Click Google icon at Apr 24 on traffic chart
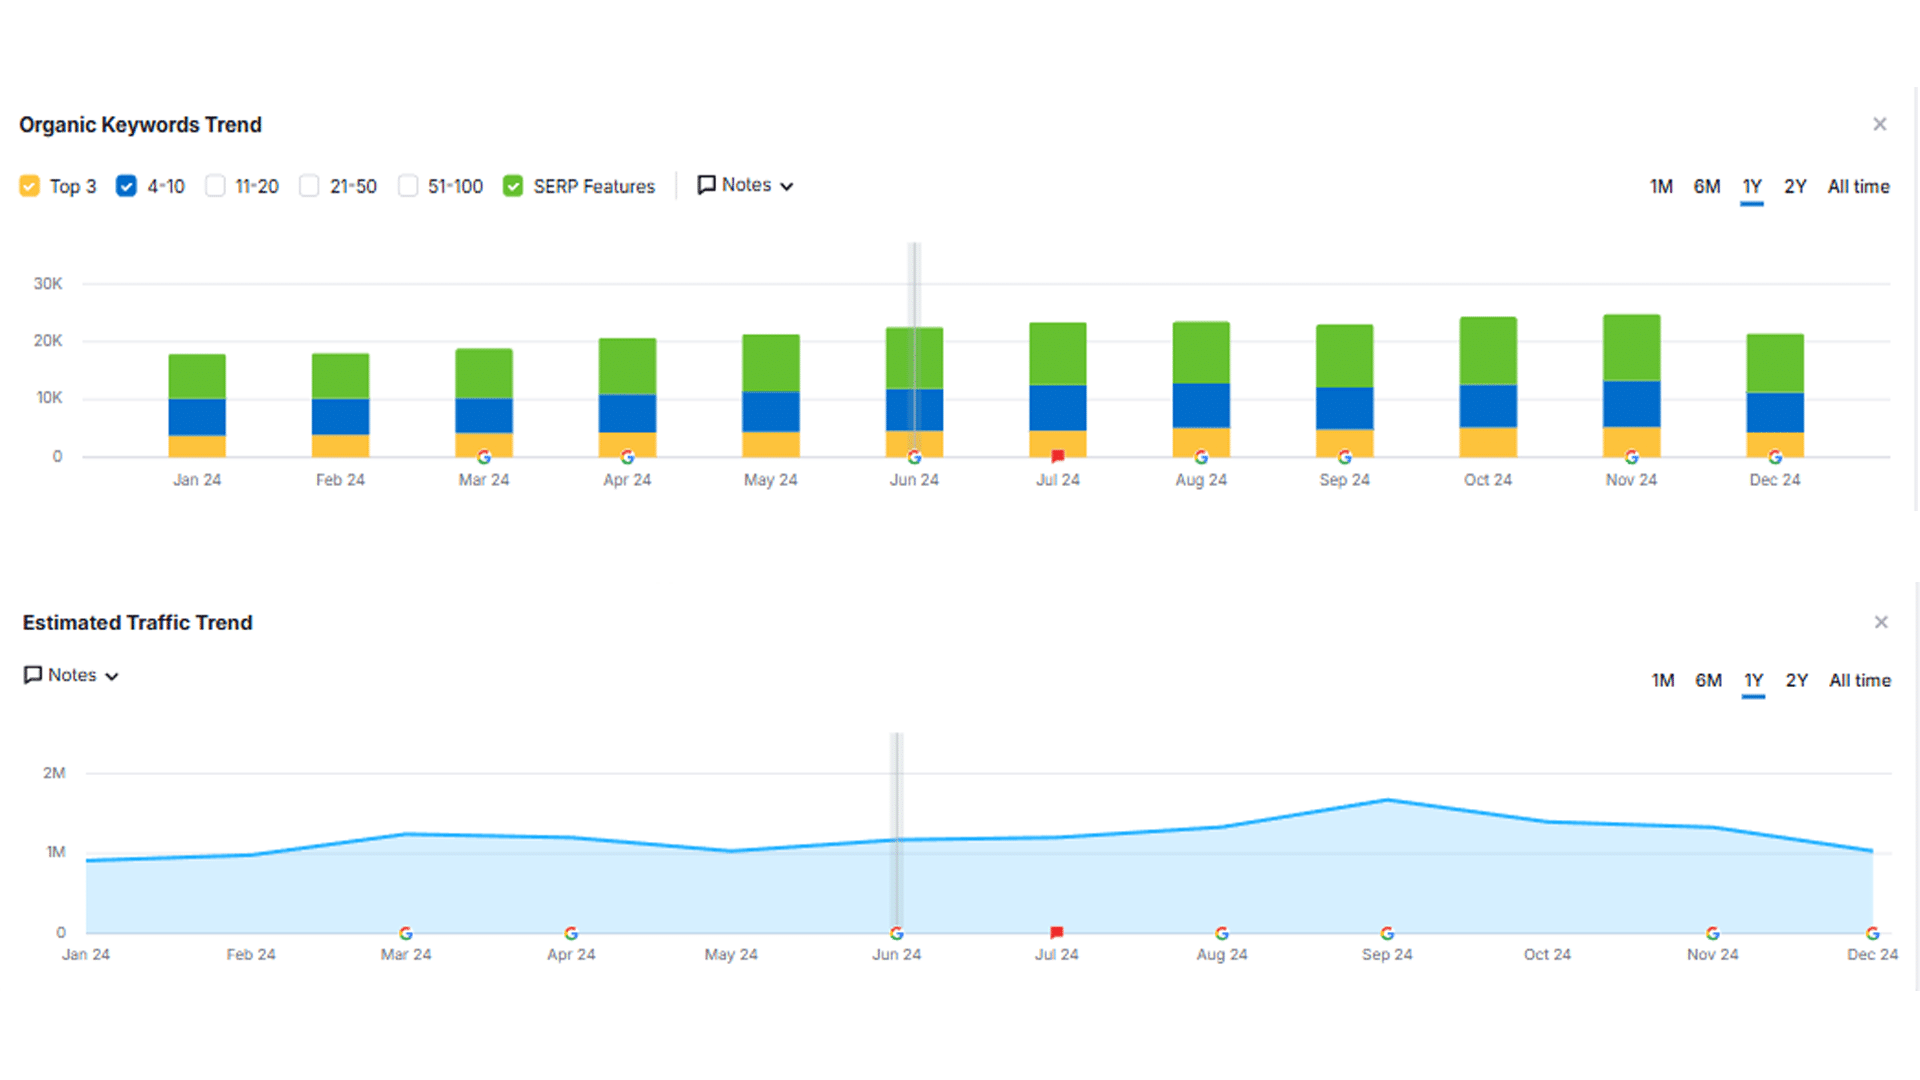1920x1080 pixels. point(571,933)
